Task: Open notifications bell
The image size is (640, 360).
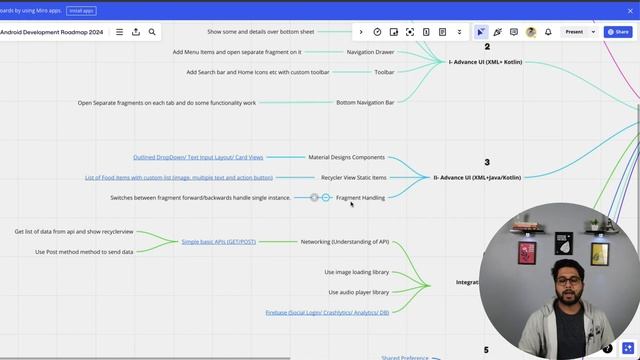Action: point(548,32)
